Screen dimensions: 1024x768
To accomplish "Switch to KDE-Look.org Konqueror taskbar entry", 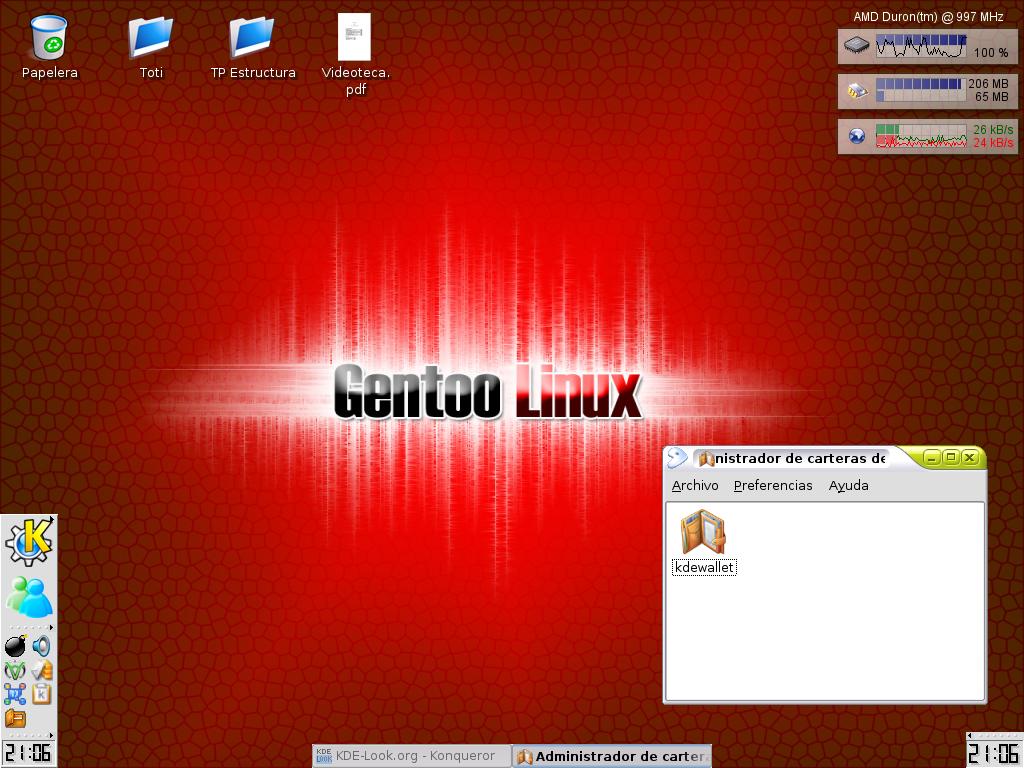I will pos(411,756).
